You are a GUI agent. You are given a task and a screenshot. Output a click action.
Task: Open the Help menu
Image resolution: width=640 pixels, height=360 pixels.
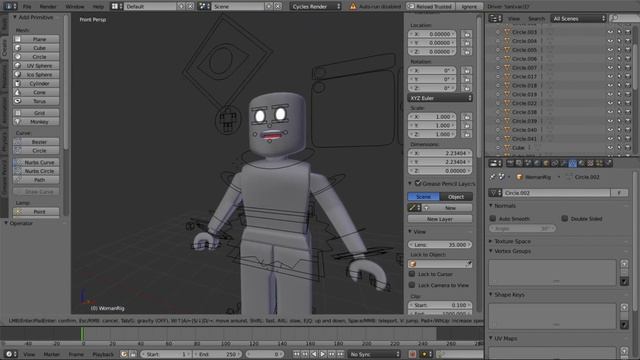tap(98, 7)
